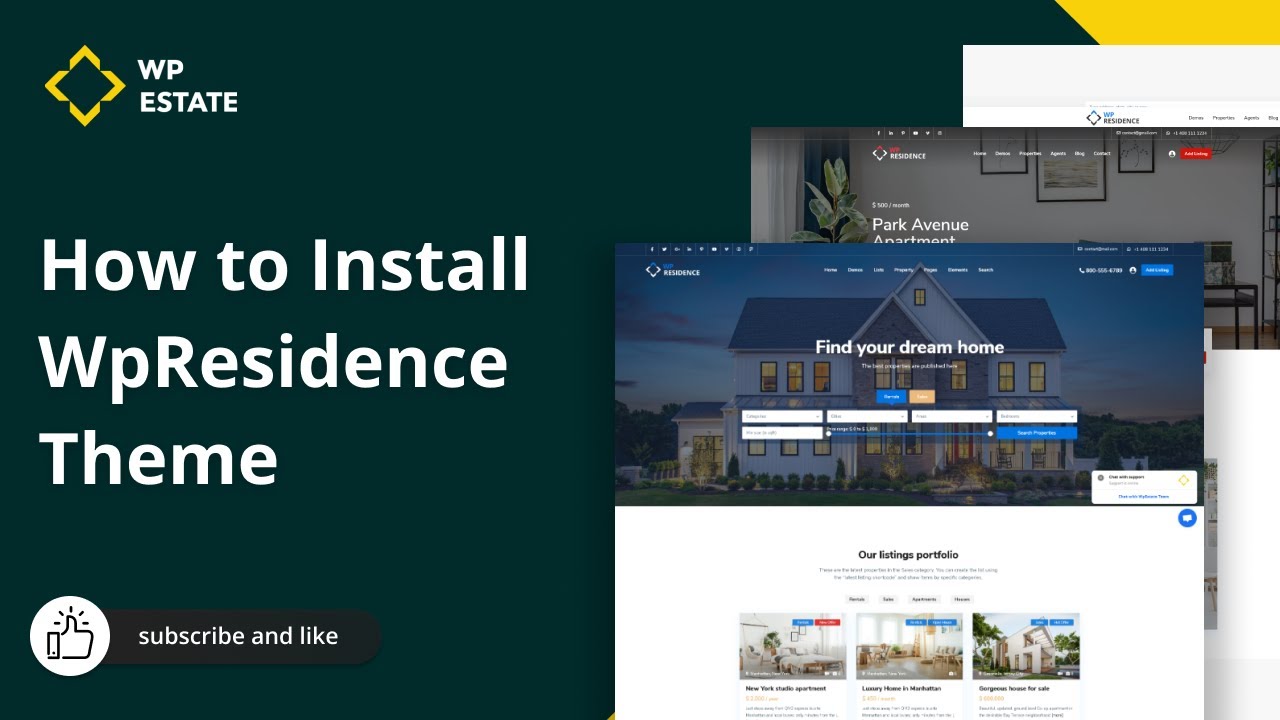Open Blog menu on the gray site
This screenshot has height=720, width=1280.
coord(1080,154)
